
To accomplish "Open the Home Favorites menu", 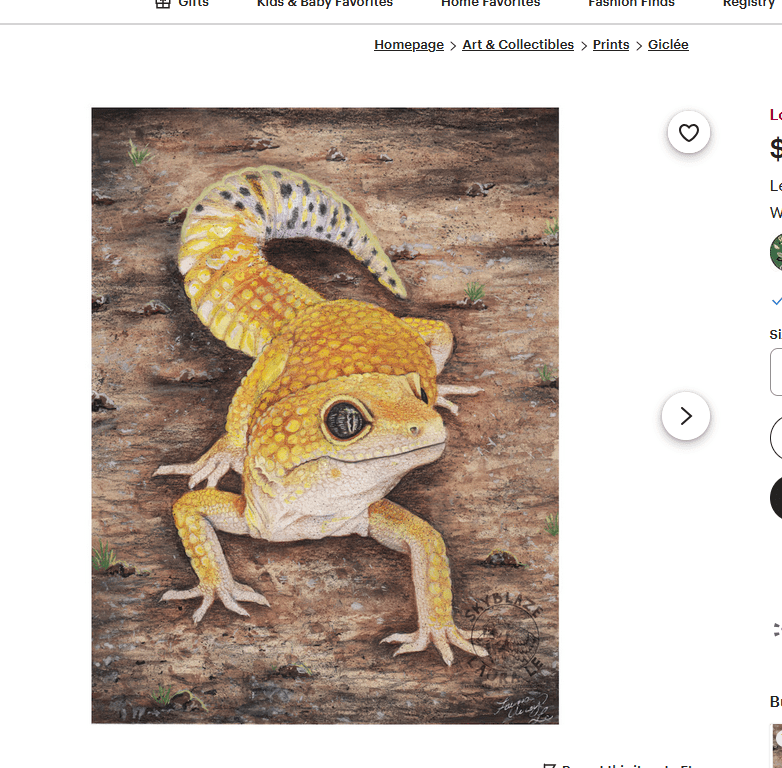I will pos(490,4).
